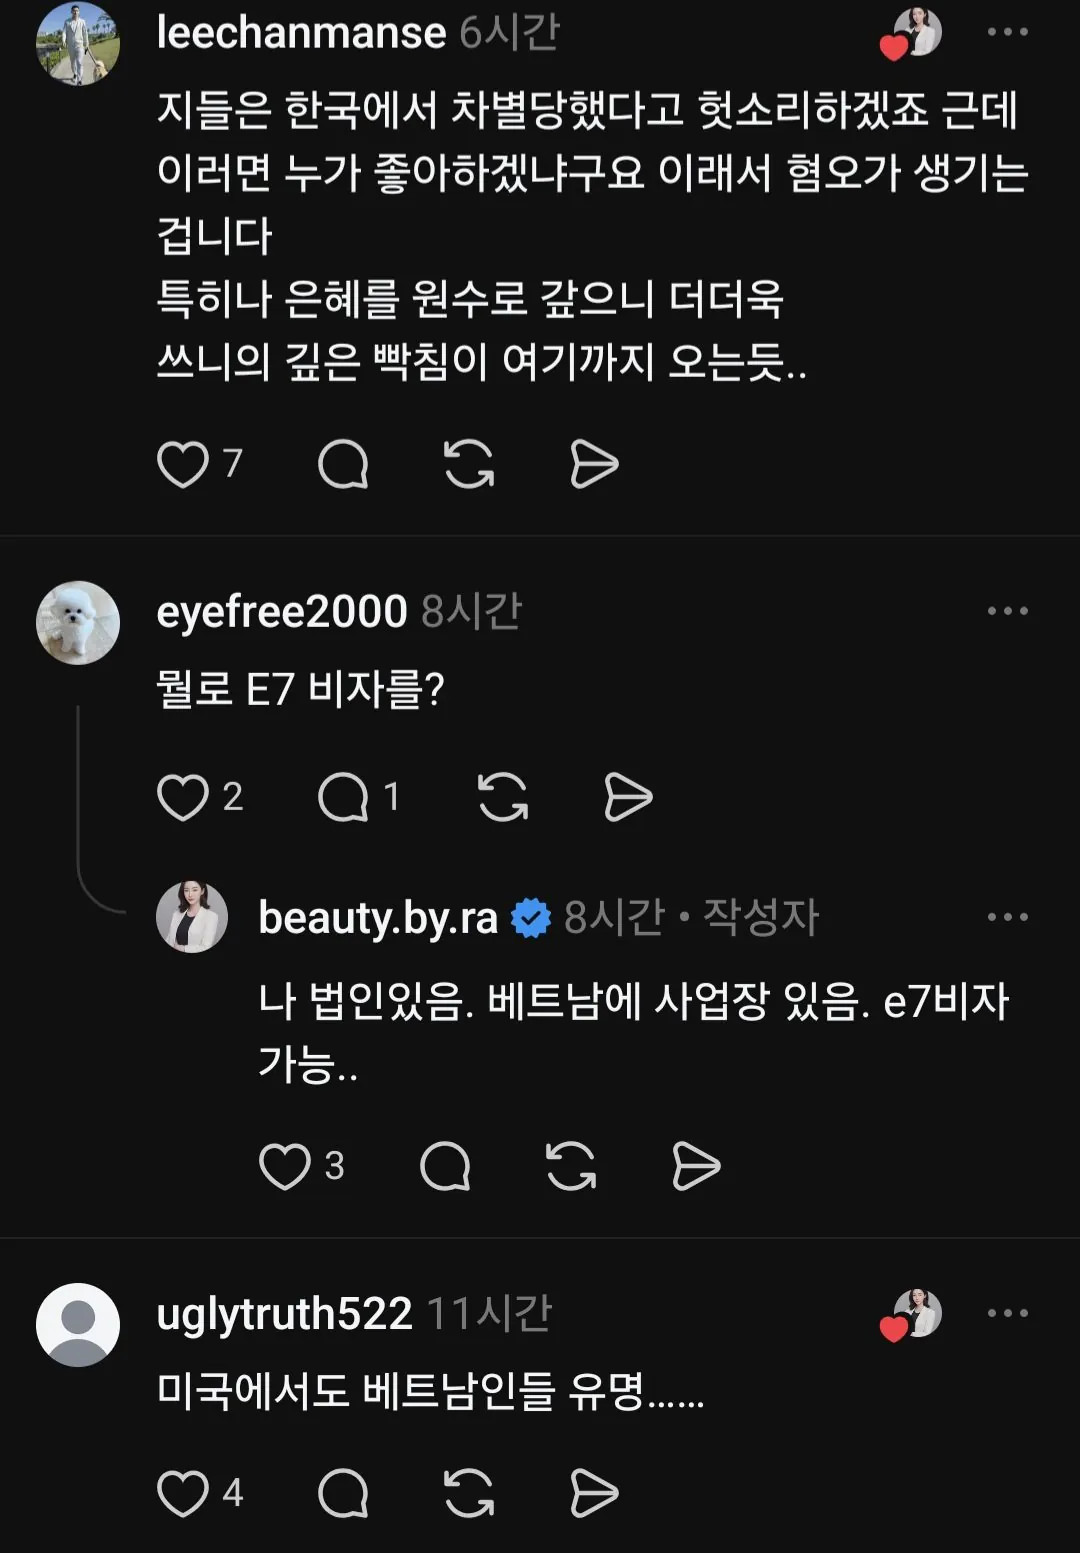Image resolution: width=1080 pixels, height=1553 pixels.
Task: View leechanmanse's profile picture
Action: [x=78, y=43]
